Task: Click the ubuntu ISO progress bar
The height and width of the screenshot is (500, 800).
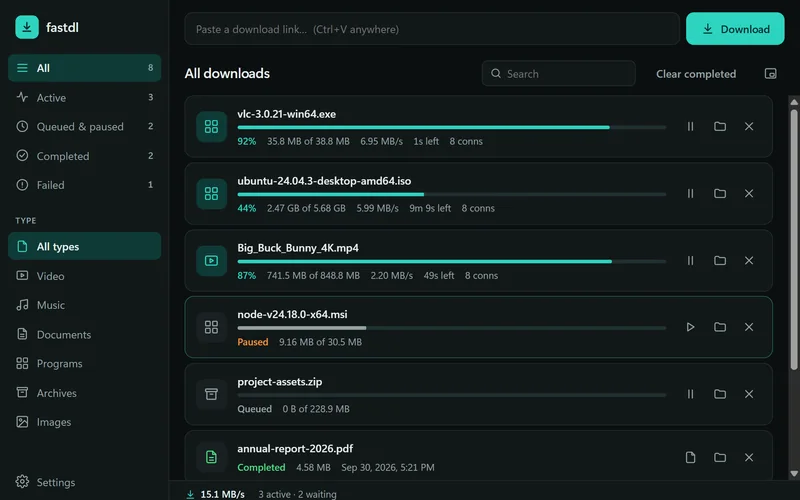Action: tap(452, 194)
